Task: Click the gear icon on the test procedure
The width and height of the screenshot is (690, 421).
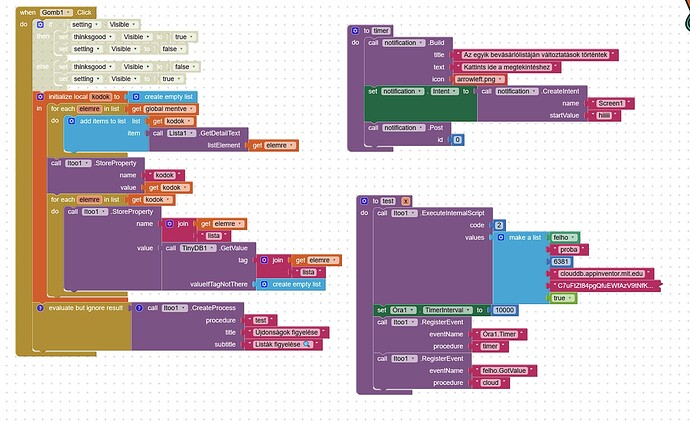Action: (x=364, y=201)
